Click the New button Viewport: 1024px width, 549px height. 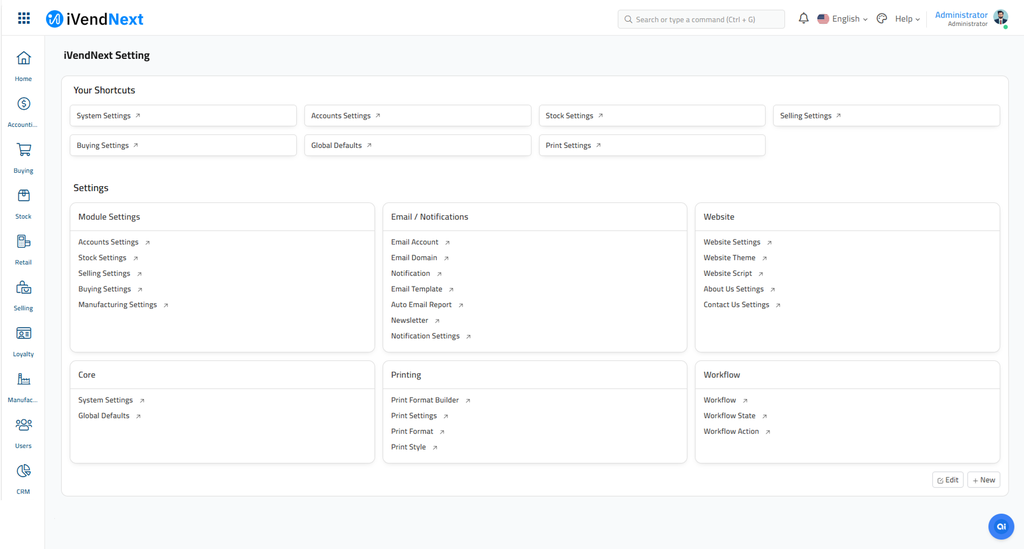pyautogui.click(x=984, y=480)
